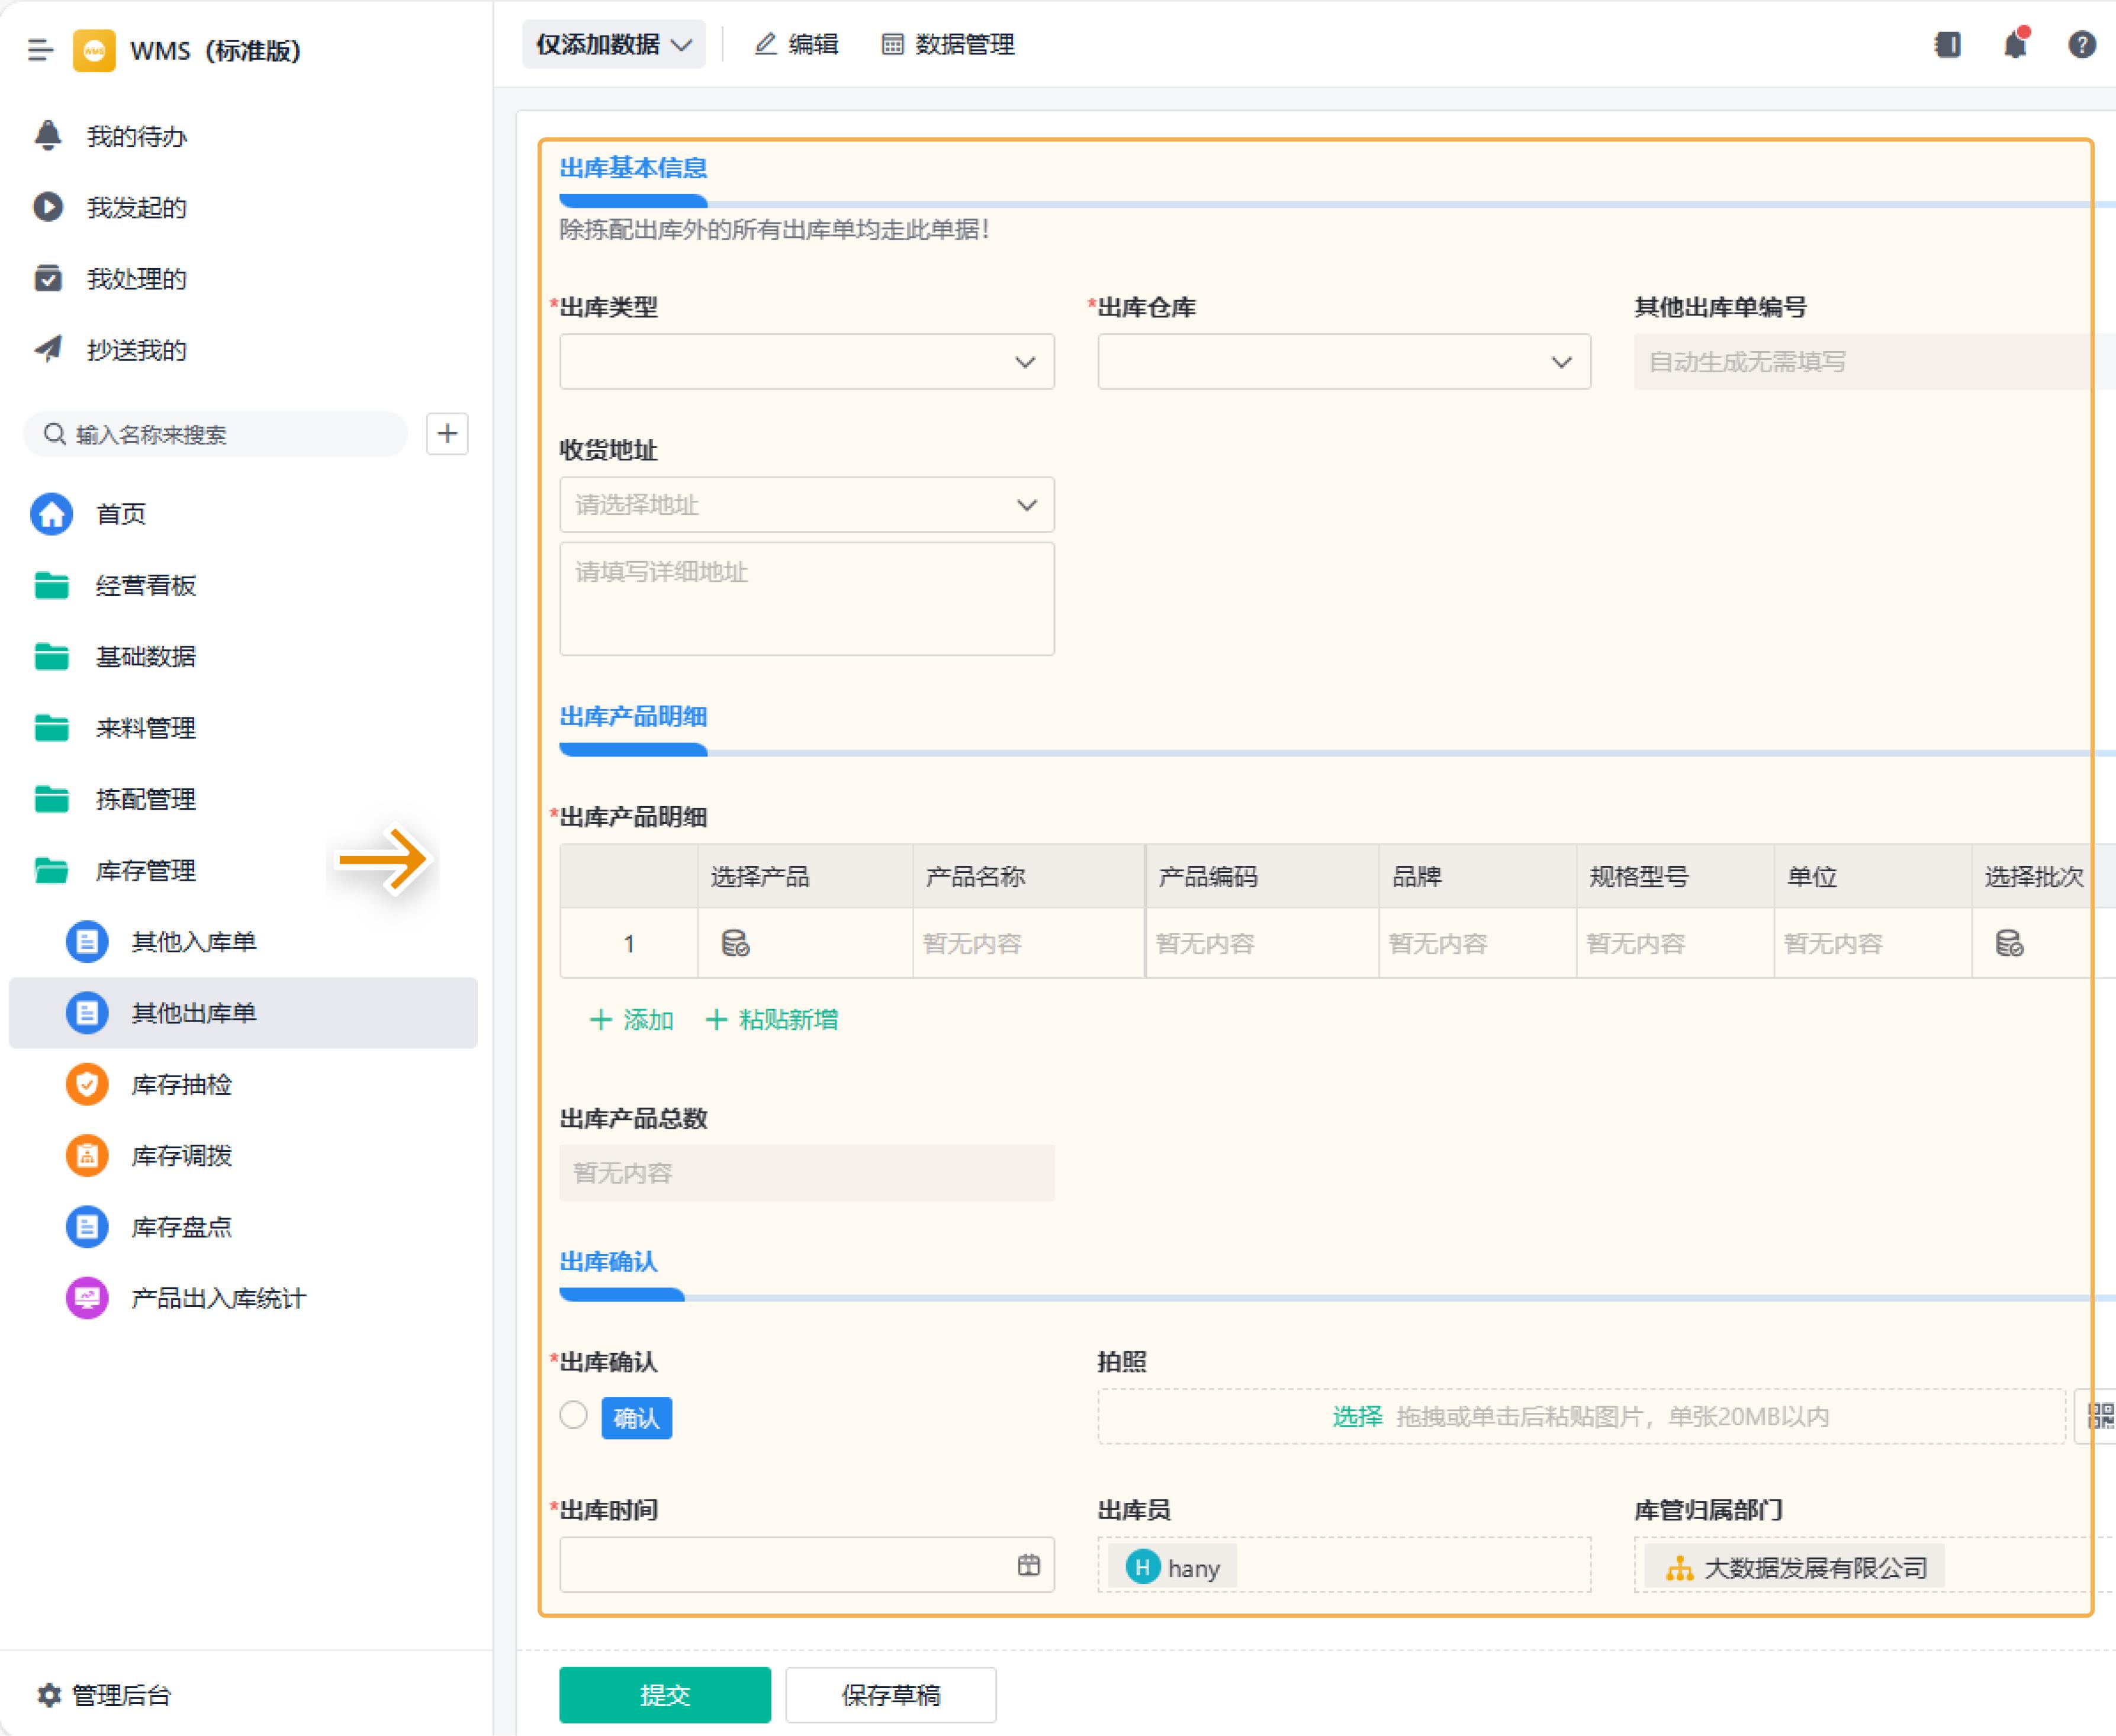
Task: Open 库存盘点 in the sidebar
Action: [181, 1227]
